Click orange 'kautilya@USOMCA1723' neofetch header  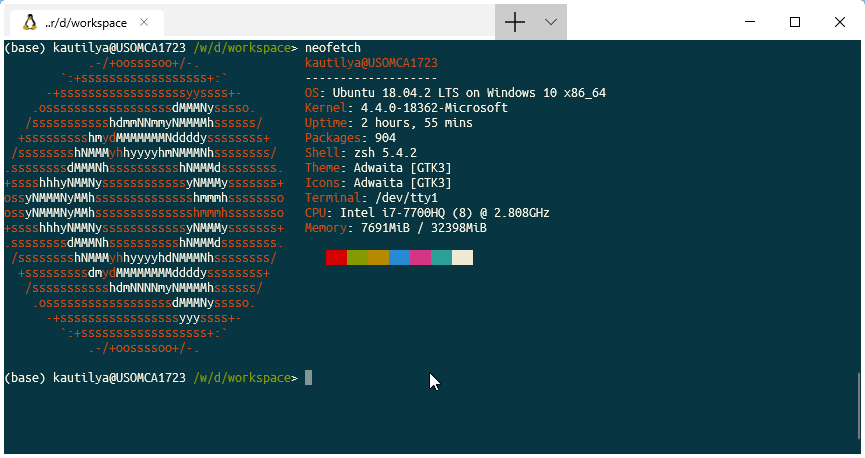pos(371,63)
